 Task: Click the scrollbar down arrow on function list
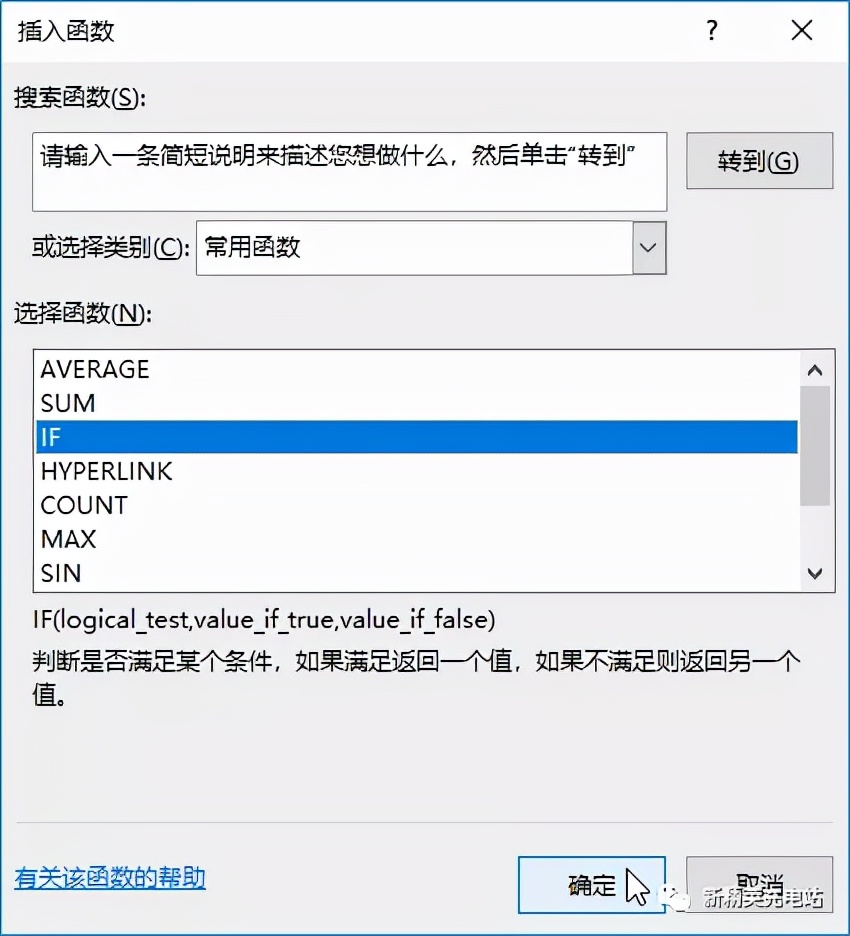click(x=815, y=573)
